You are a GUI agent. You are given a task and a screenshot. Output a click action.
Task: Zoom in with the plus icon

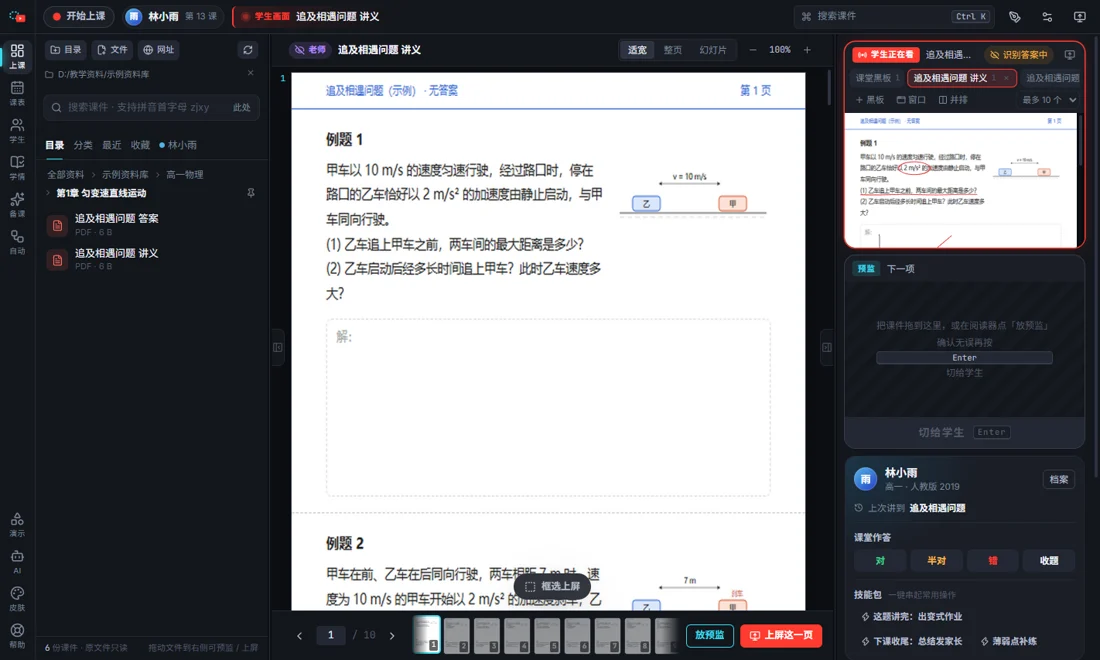click(807, 50)
